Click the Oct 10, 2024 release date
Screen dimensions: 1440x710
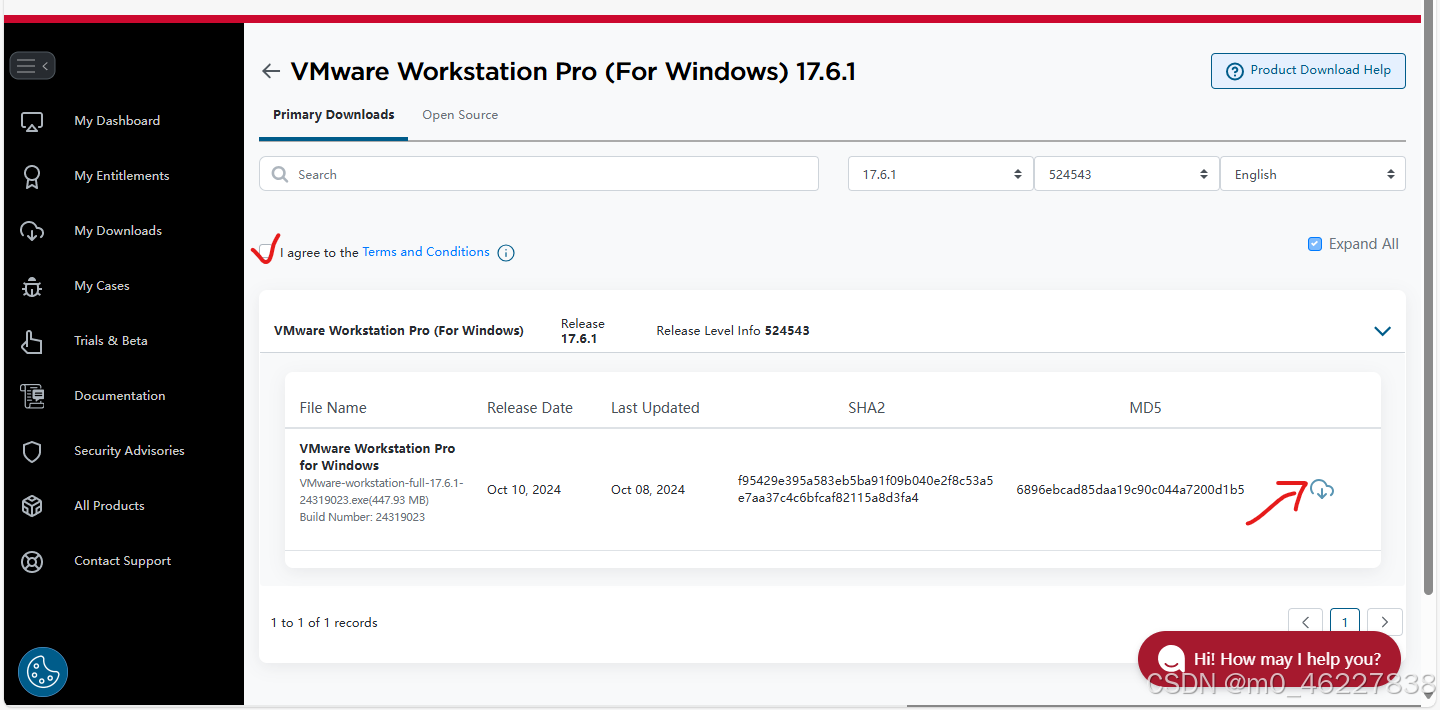pyautogui.click(x=524, y=490)
